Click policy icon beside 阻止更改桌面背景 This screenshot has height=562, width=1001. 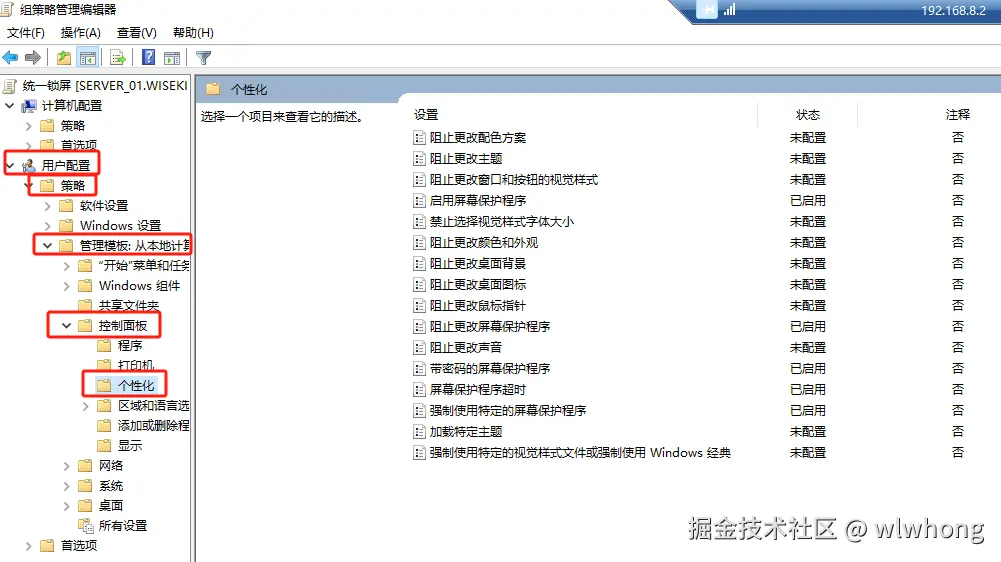[x=419, y=264]
